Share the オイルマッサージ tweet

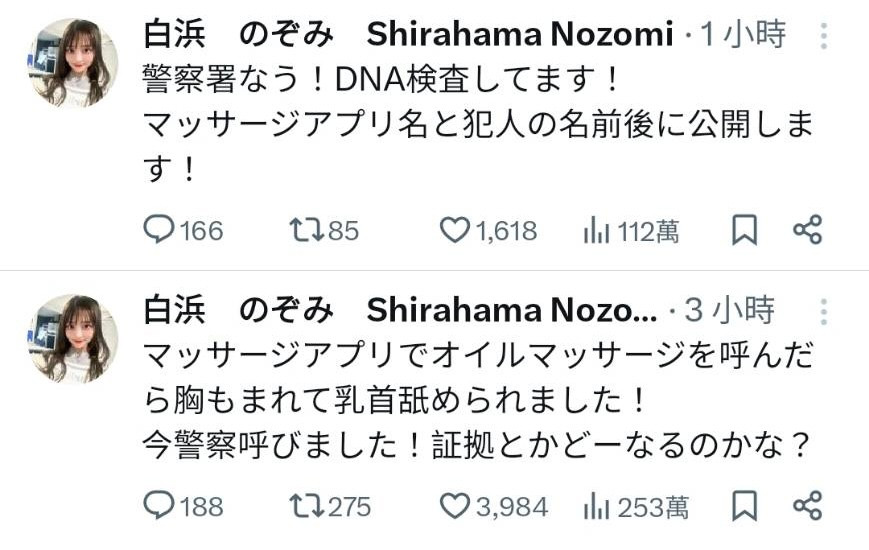[807, 506]
